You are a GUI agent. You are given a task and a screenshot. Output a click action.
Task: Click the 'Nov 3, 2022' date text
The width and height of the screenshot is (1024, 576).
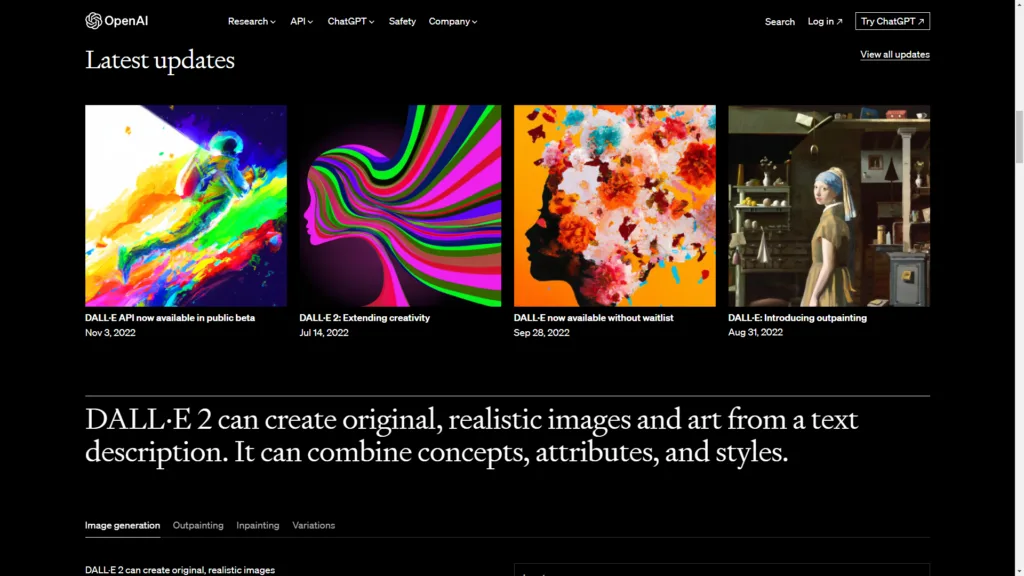point(110,332)
